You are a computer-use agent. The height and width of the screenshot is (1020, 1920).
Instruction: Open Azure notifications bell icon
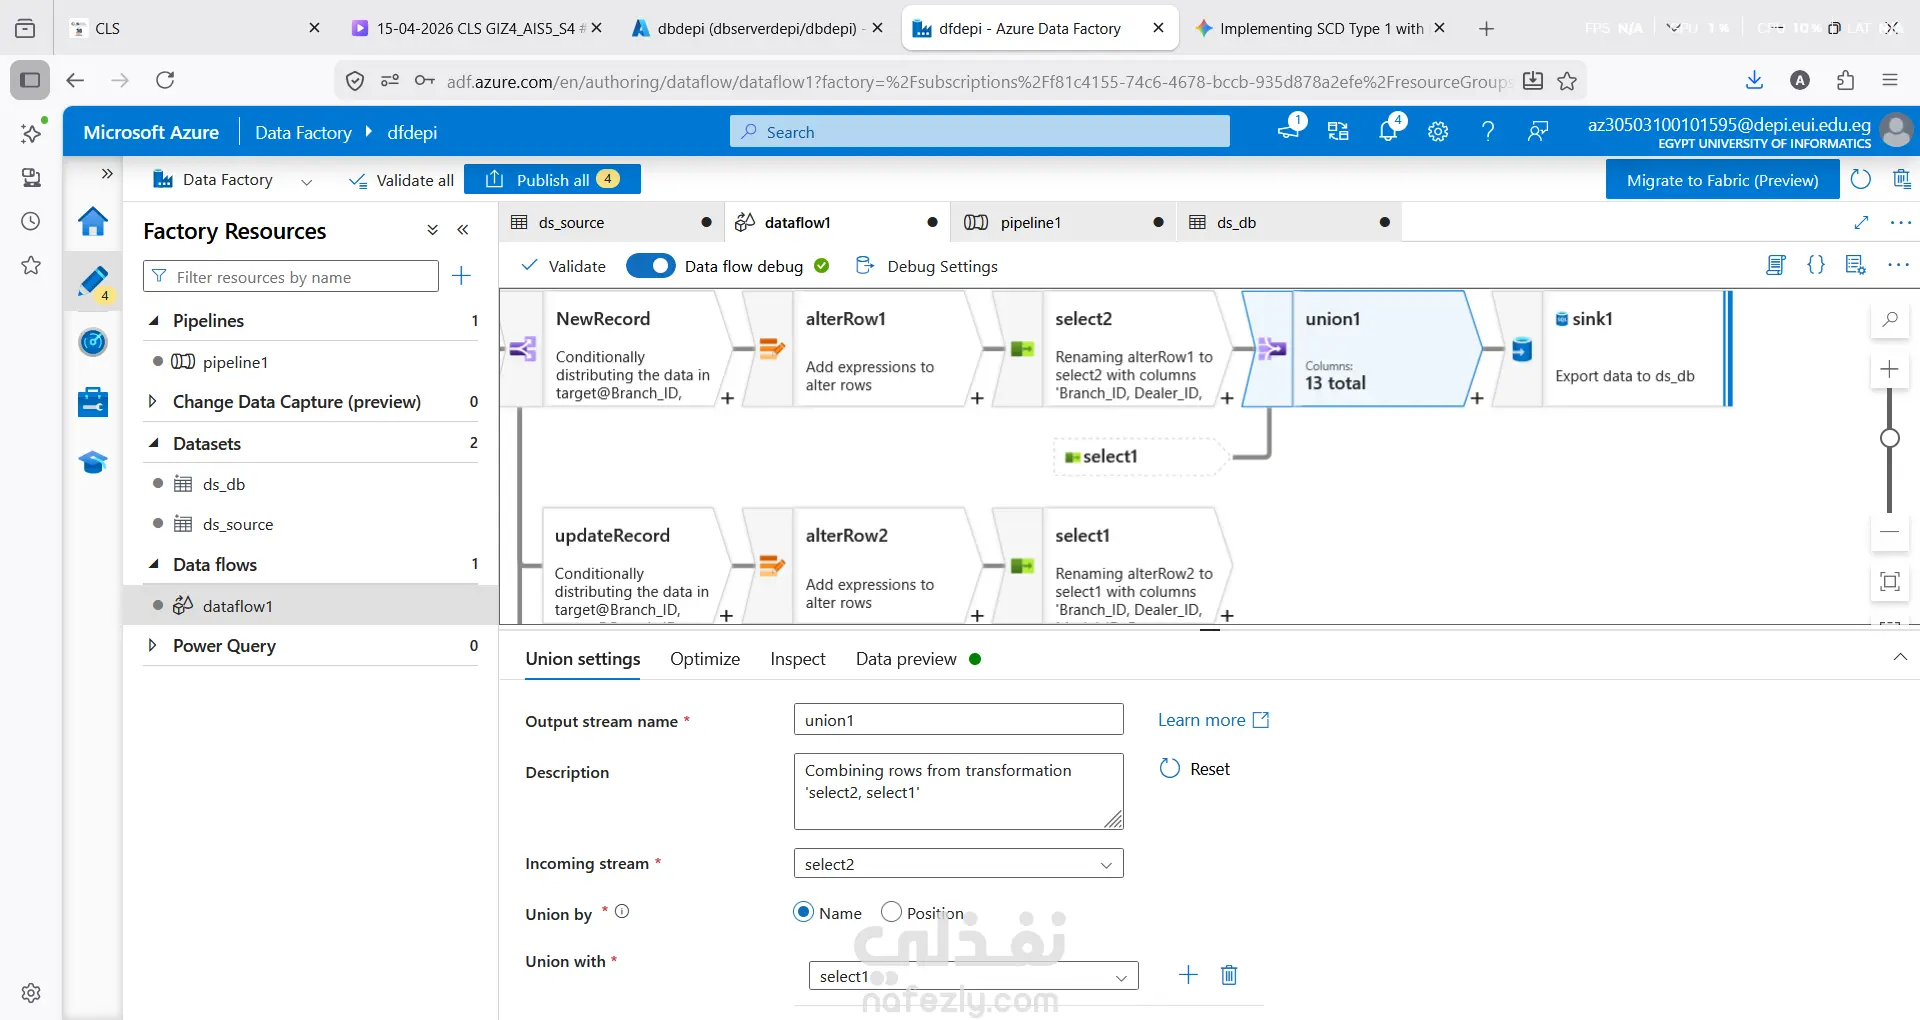1389,131
